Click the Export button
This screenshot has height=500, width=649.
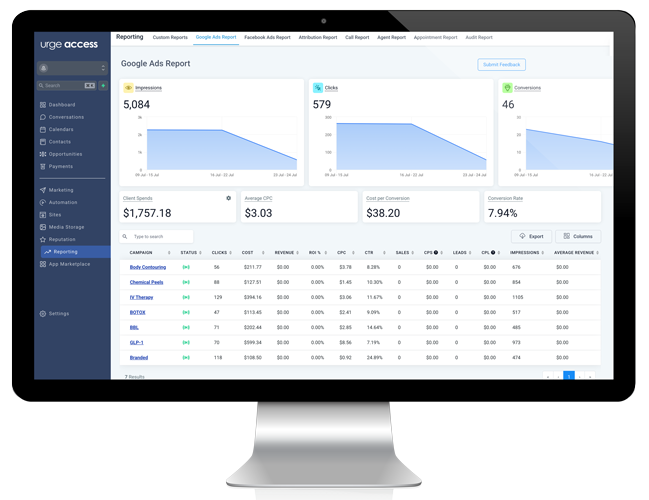tap(531, 237)
